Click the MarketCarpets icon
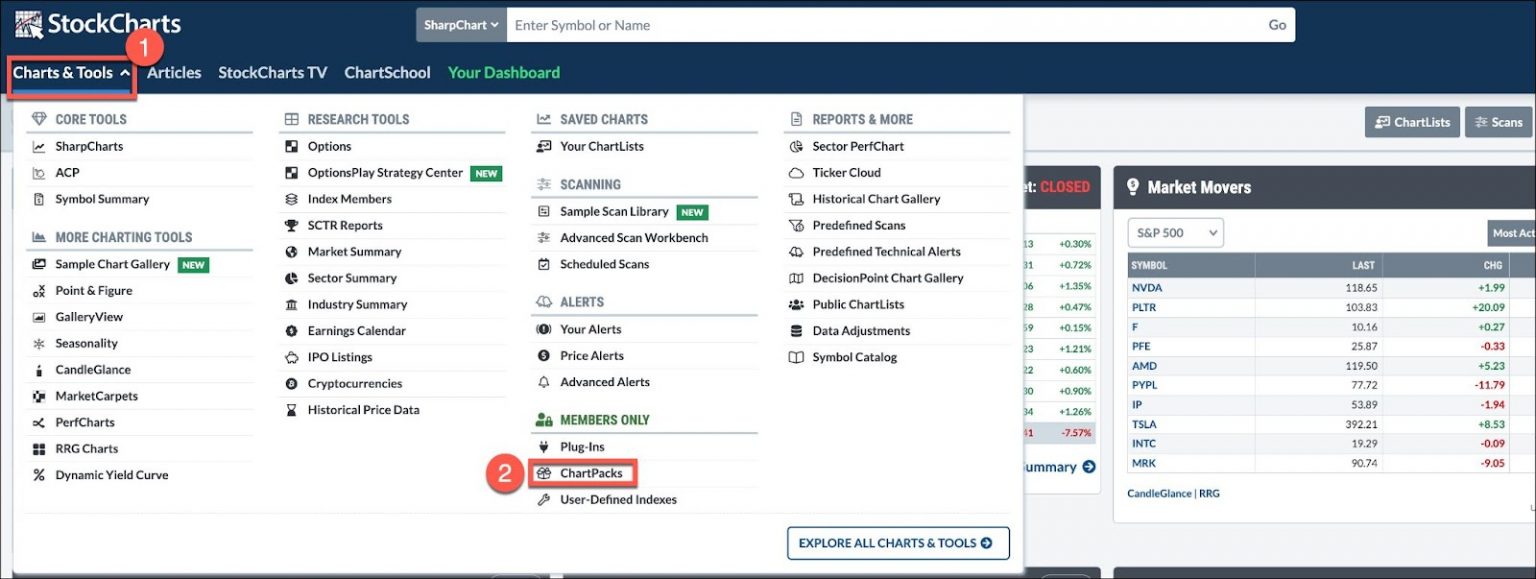The width and height of the screenshot is (1536, 579). click(39, 396)
